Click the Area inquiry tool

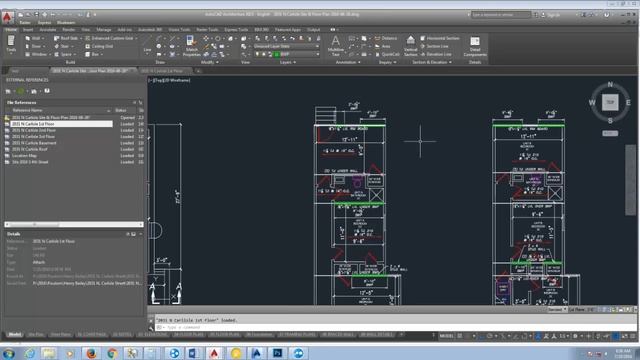pyautogui.click(x=382, y=46)
